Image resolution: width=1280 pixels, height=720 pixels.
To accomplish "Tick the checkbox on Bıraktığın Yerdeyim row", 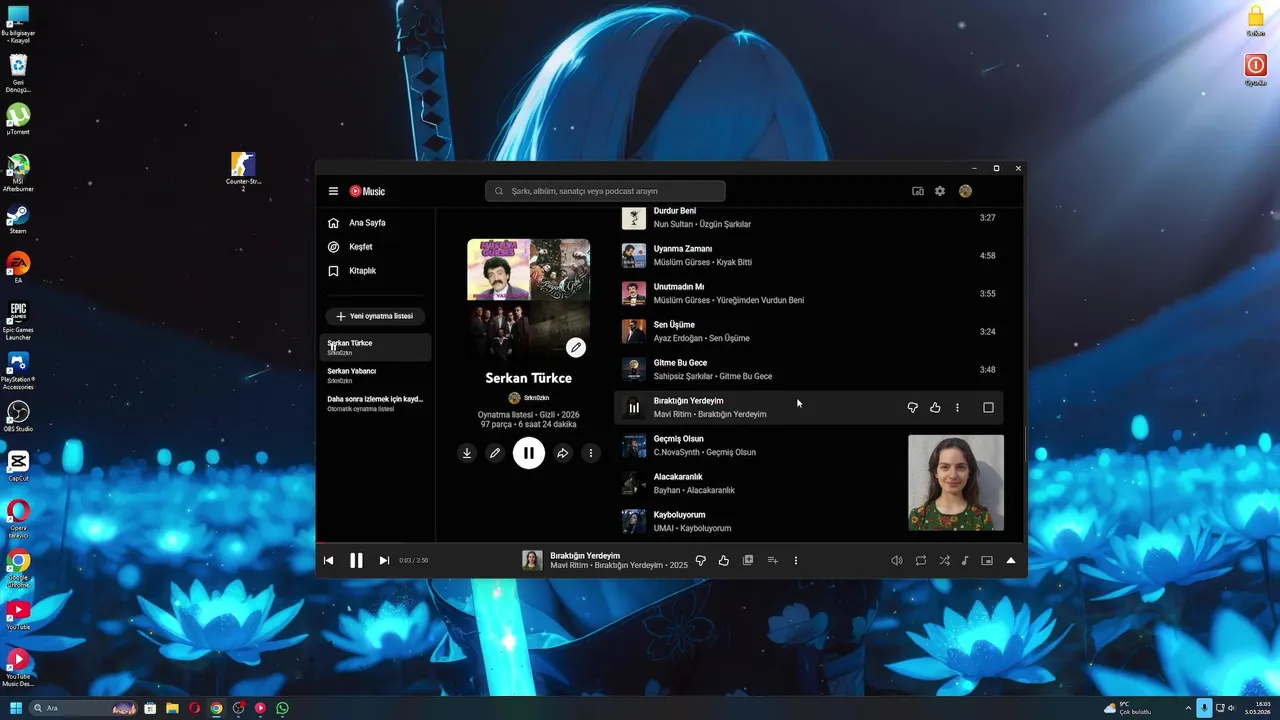I will pyautogui.click(x=988, y=407).
